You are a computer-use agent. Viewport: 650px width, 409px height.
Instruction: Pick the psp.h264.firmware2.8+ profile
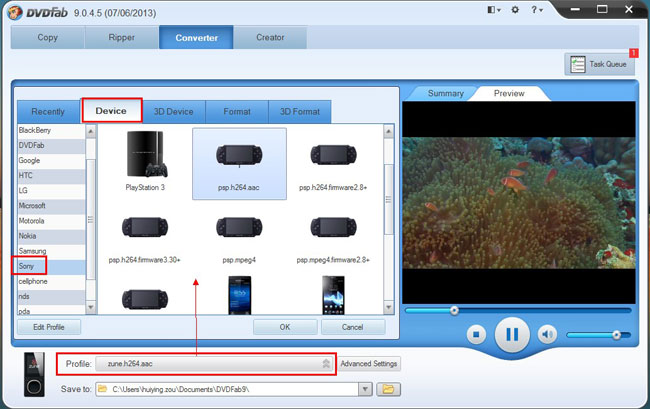333,164
